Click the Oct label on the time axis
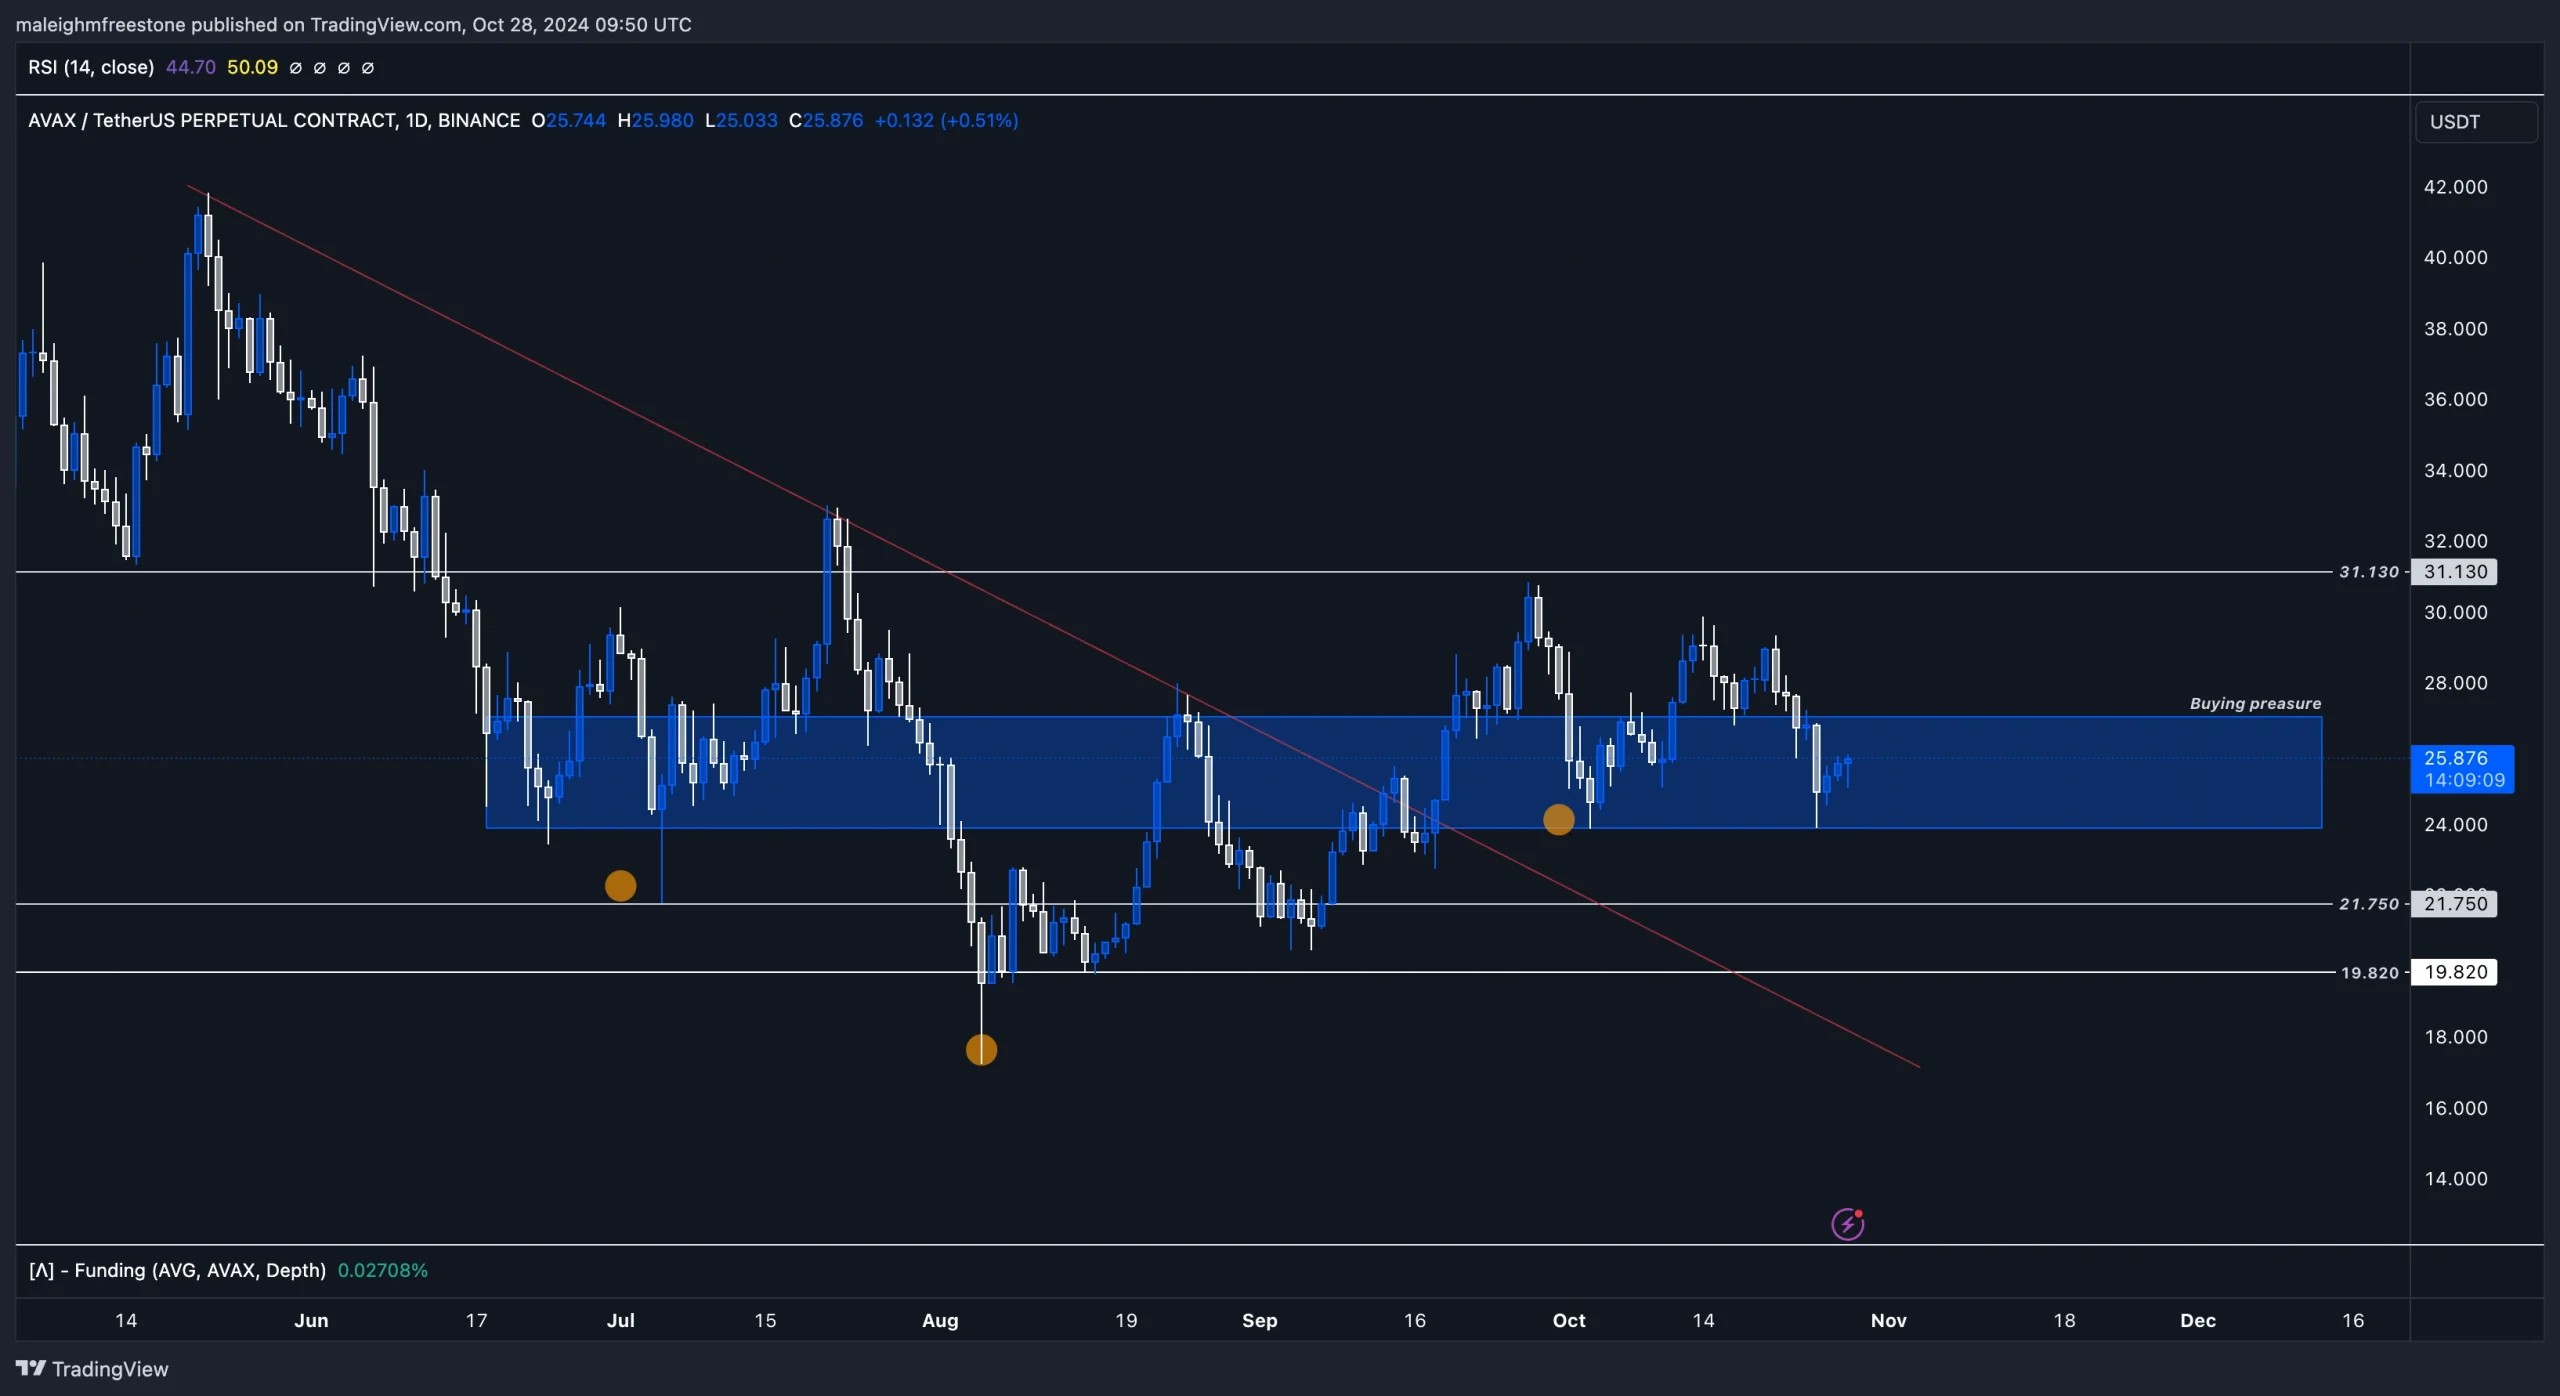The height and width of the screenshot is (1396, 2560). click(x=1568, y=1320)
